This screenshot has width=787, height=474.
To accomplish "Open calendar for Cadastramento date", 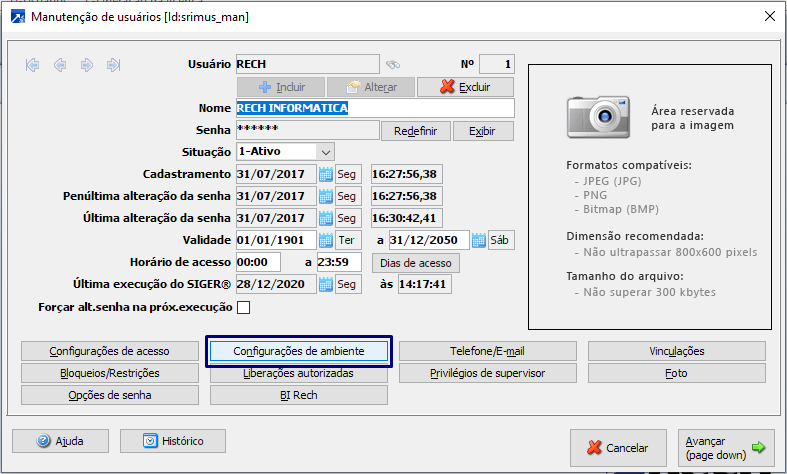I will 326,174.
